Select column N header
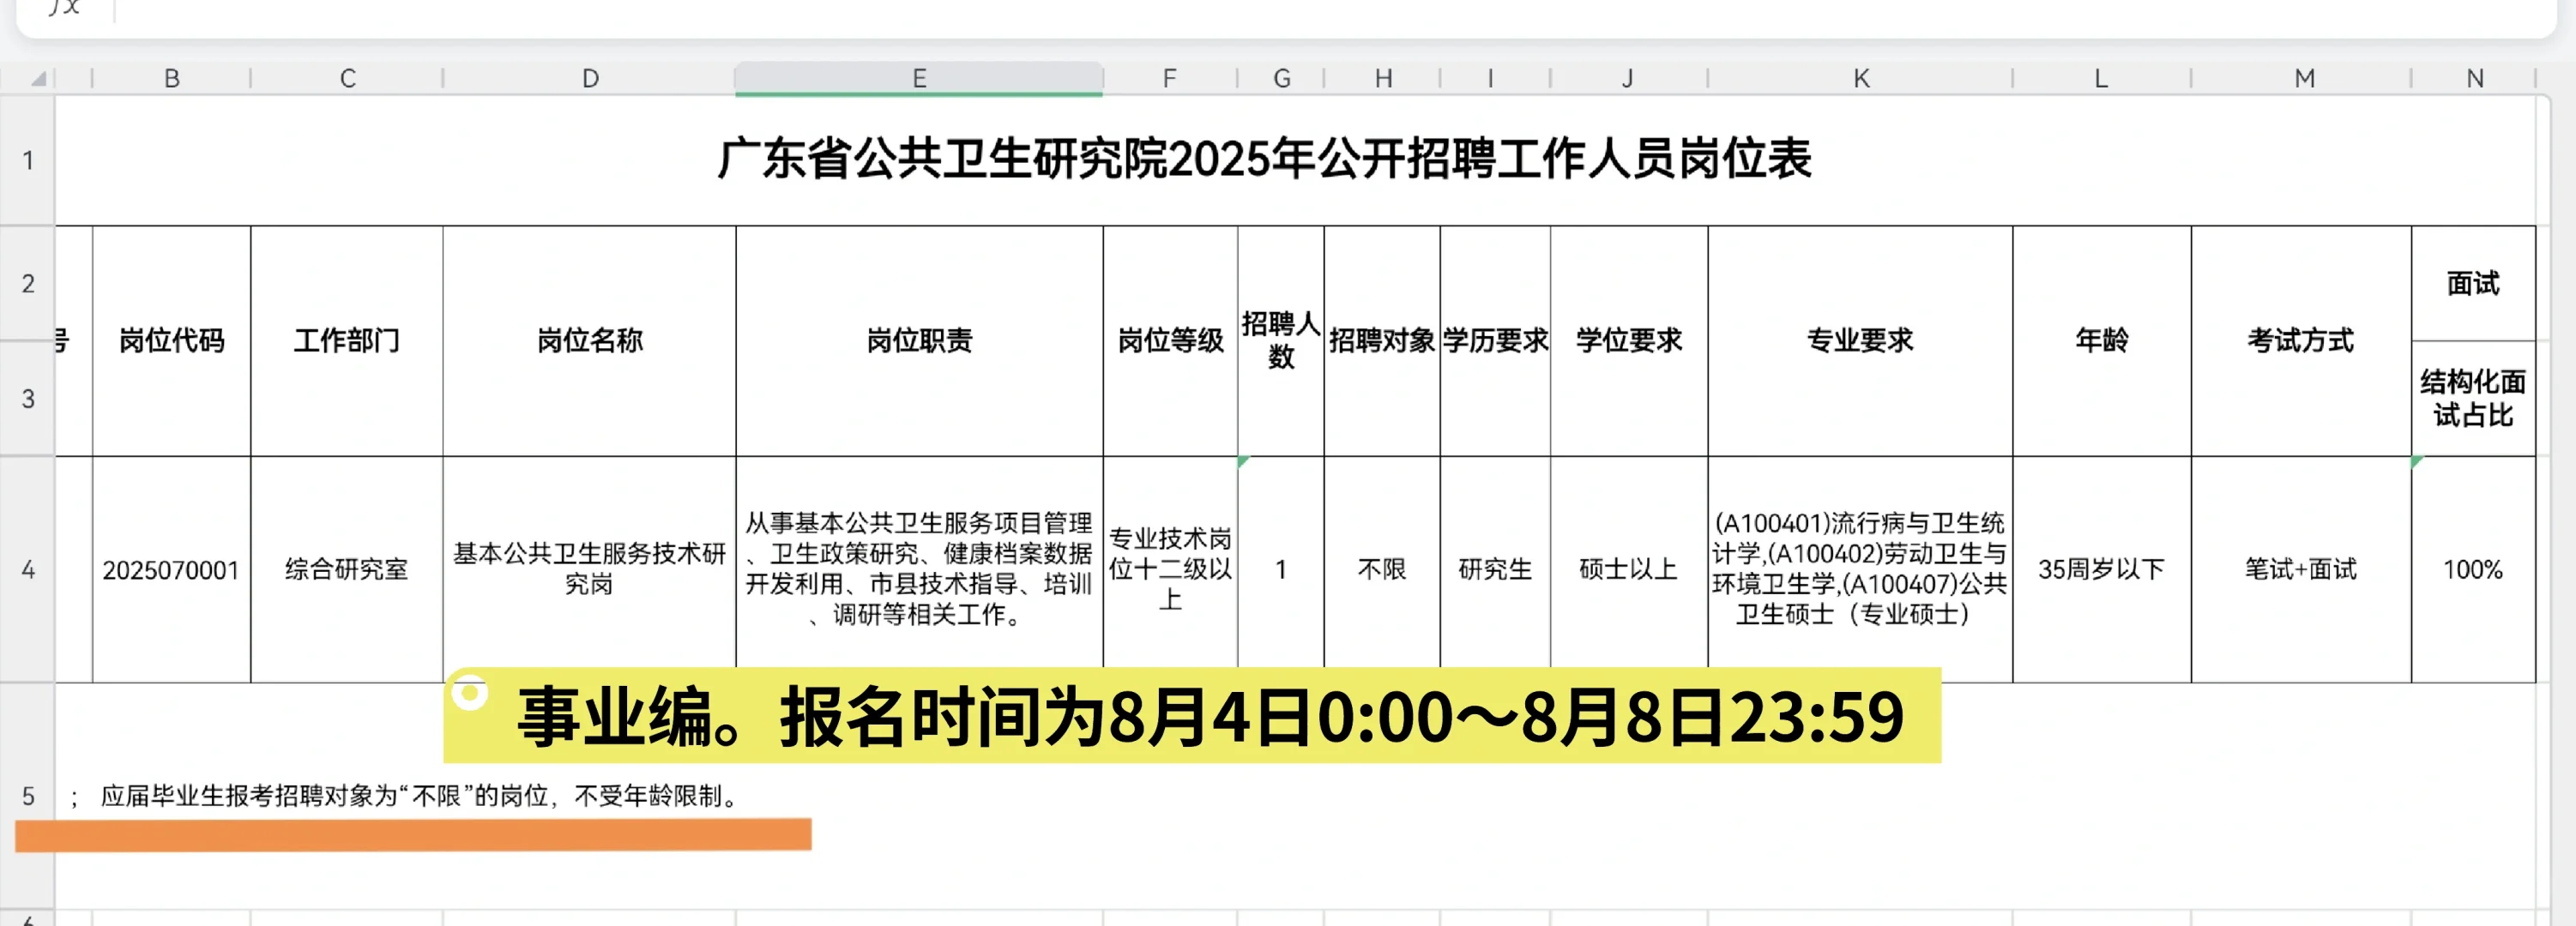2576x926 pixels. [2474, 78]
